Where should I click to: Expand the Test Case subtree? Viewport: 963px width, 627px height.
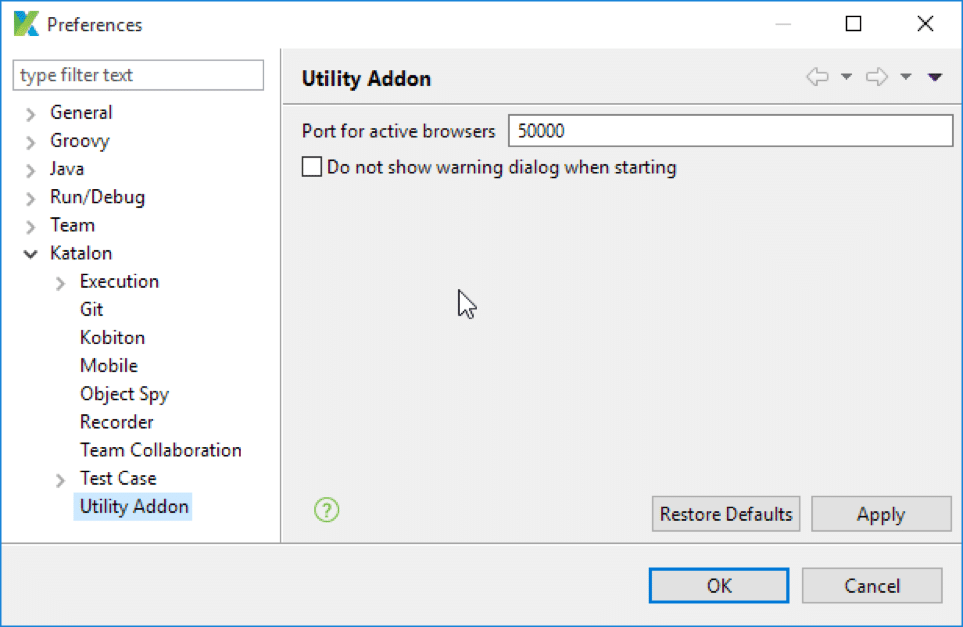(x=61, y=480)
